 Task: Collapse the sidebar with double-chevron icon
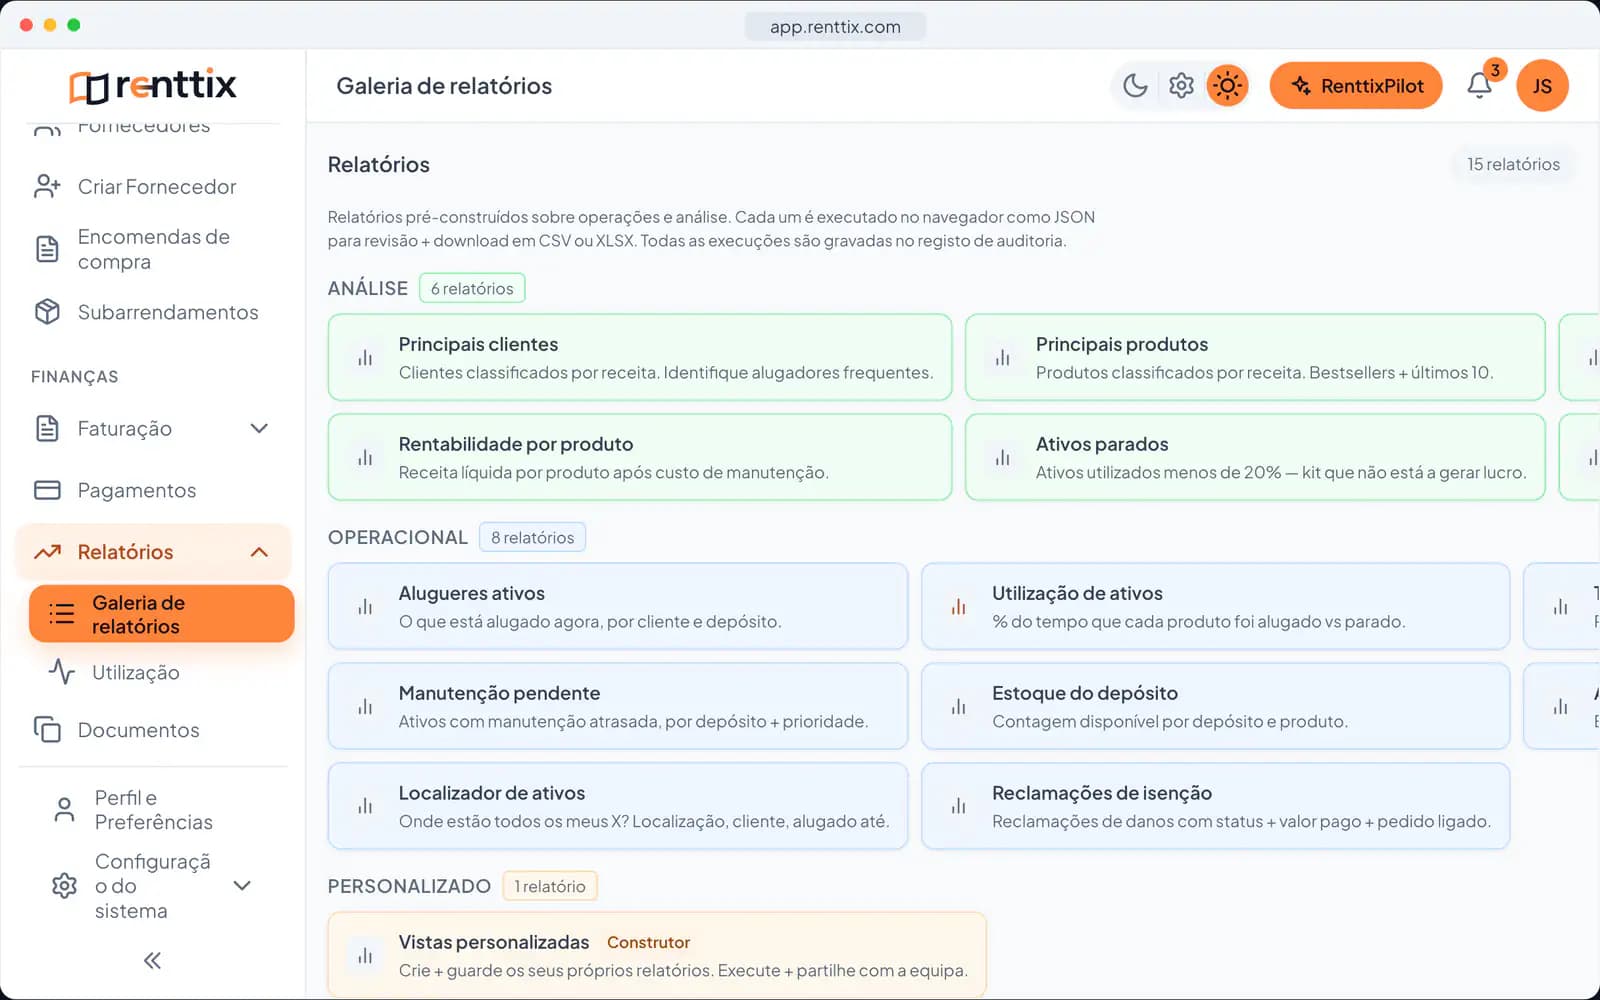(152, 961)
